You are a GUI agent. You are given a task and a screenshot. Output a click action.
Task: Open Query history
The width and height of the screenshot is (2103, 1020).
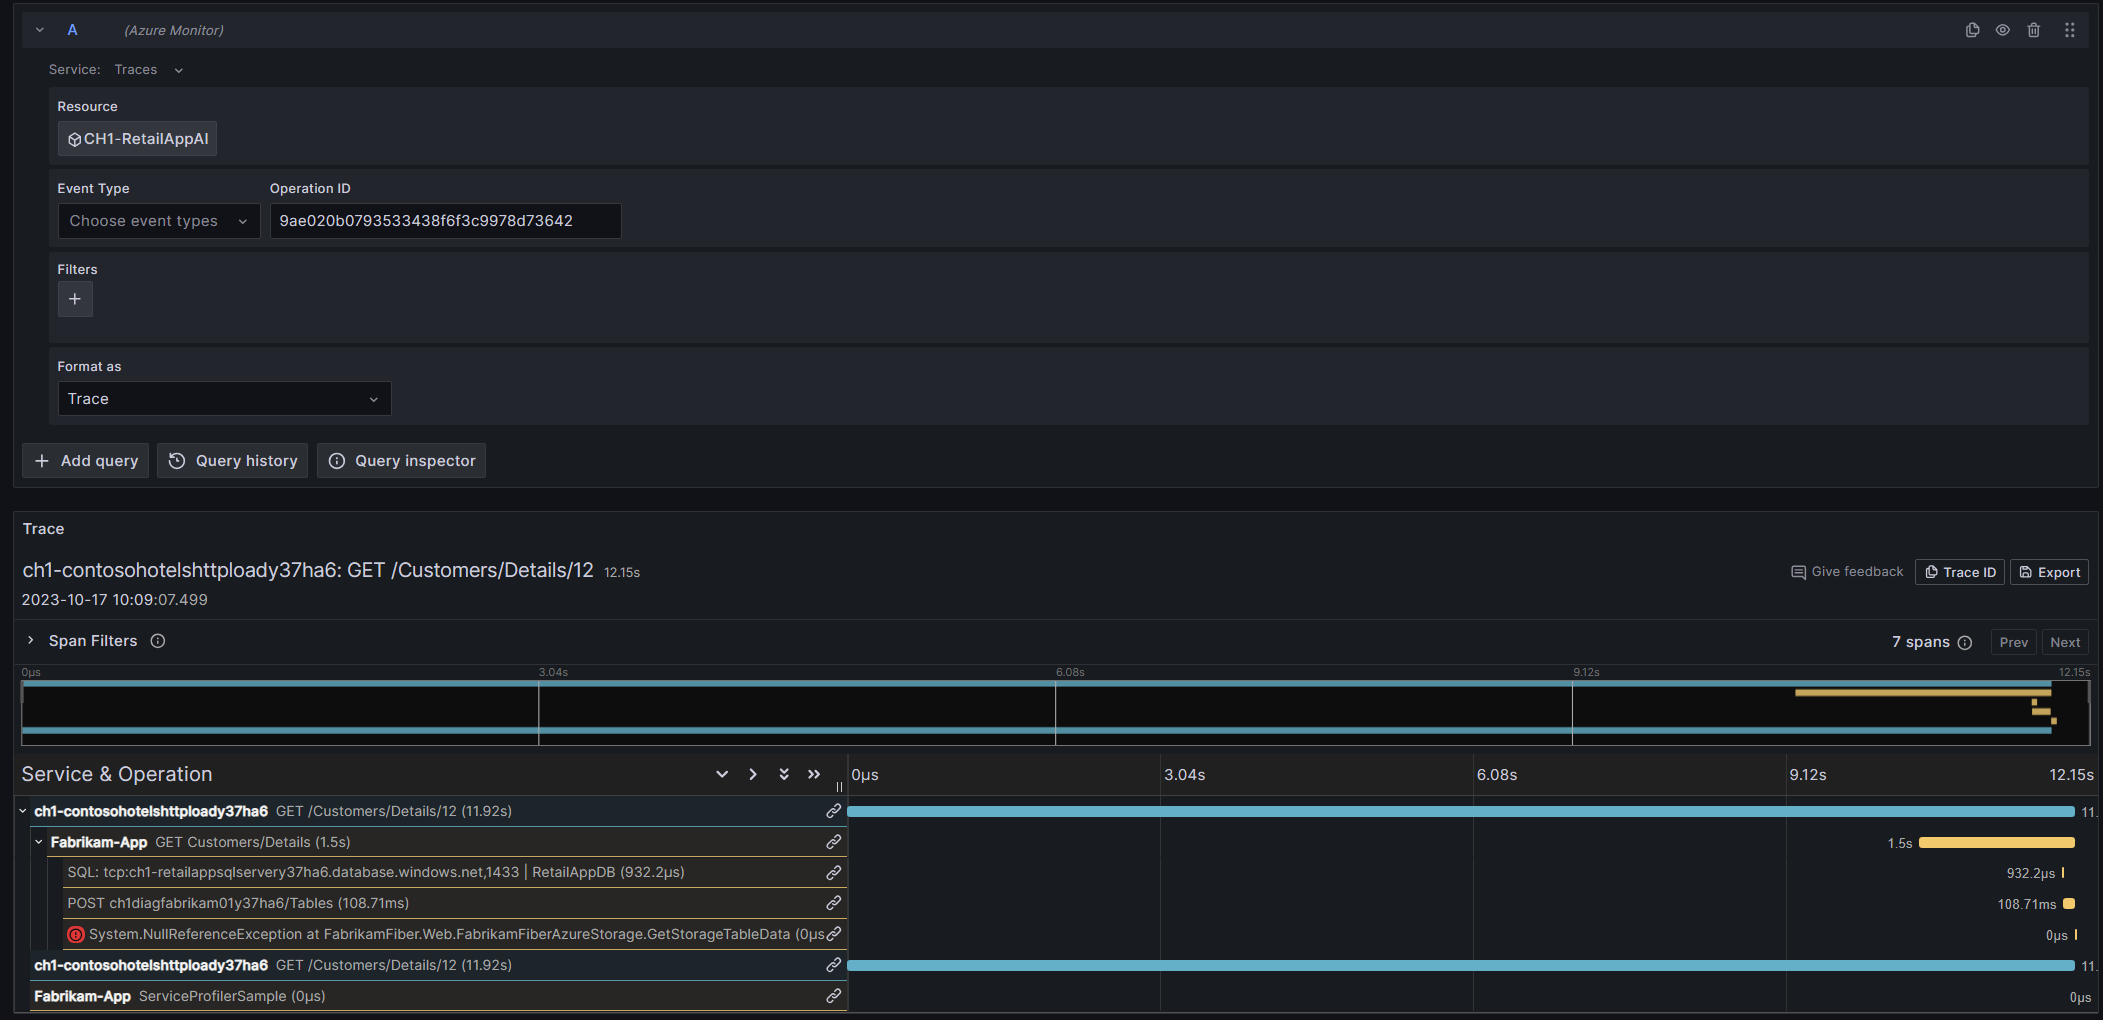coord(232,461)
